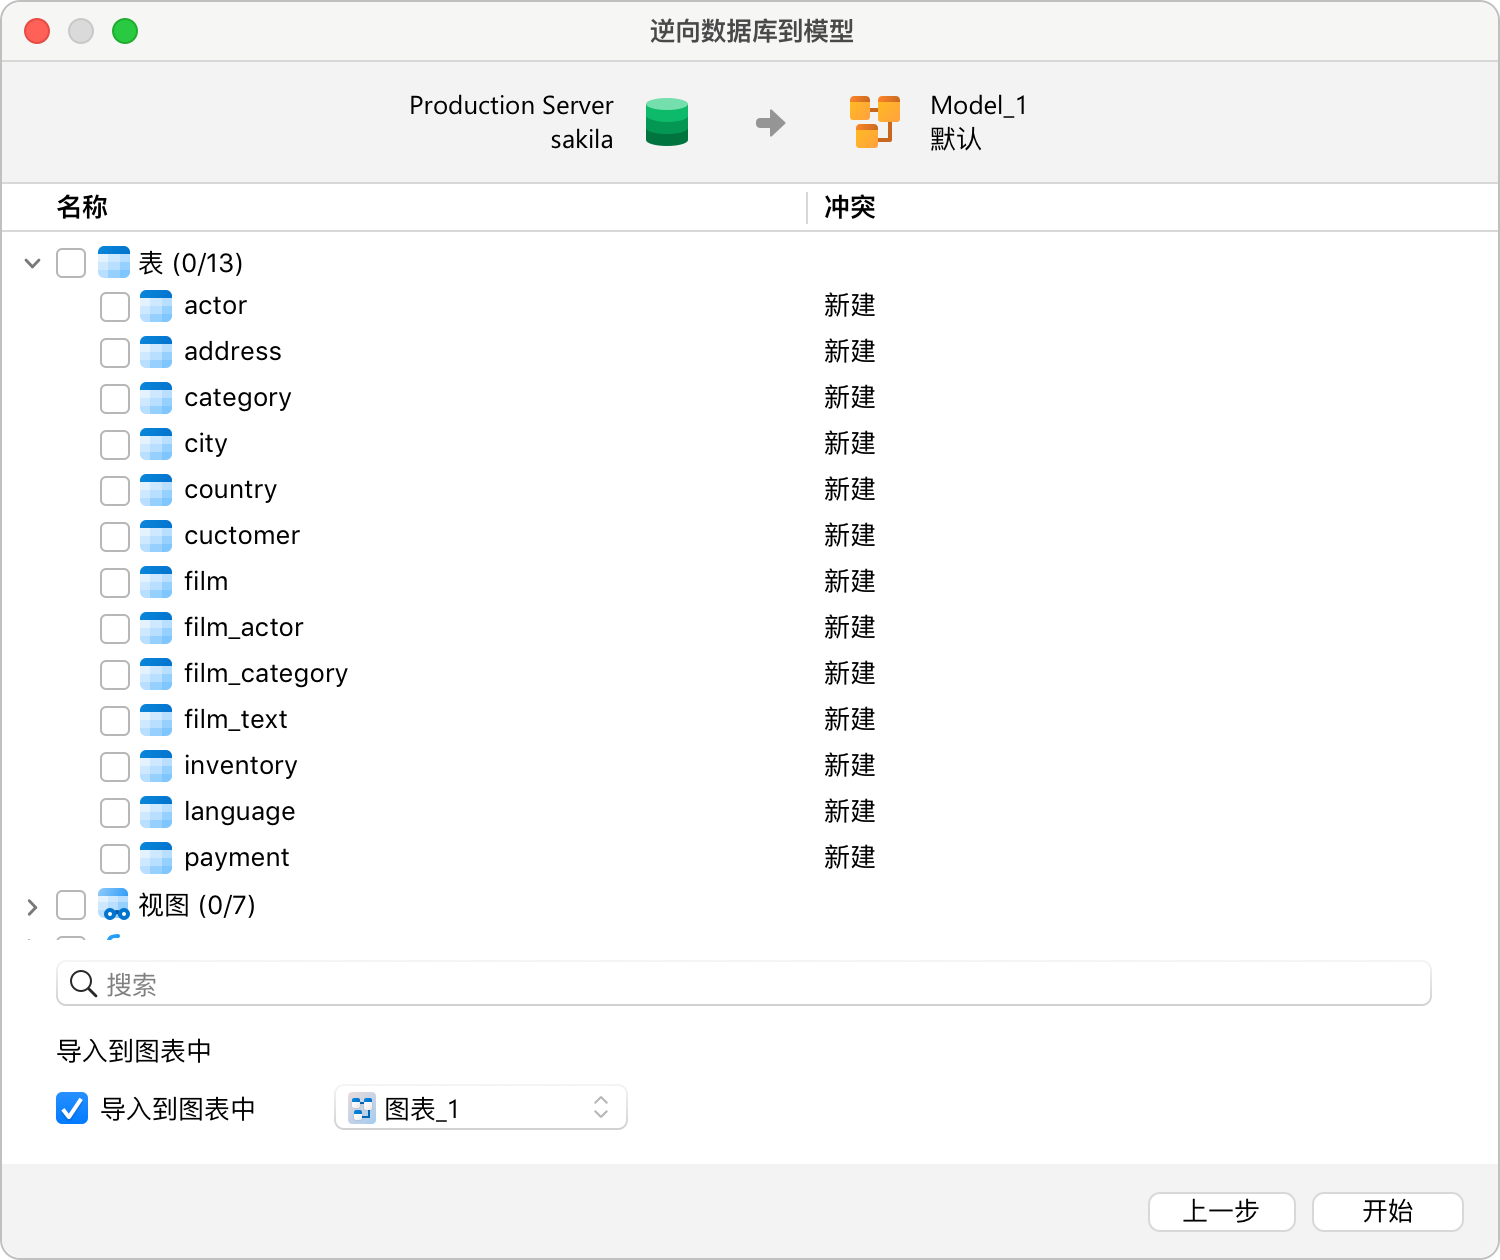Click the 开始 start button
The height and width of the screenshot is (1260, 1500).
point(1388,1212)
